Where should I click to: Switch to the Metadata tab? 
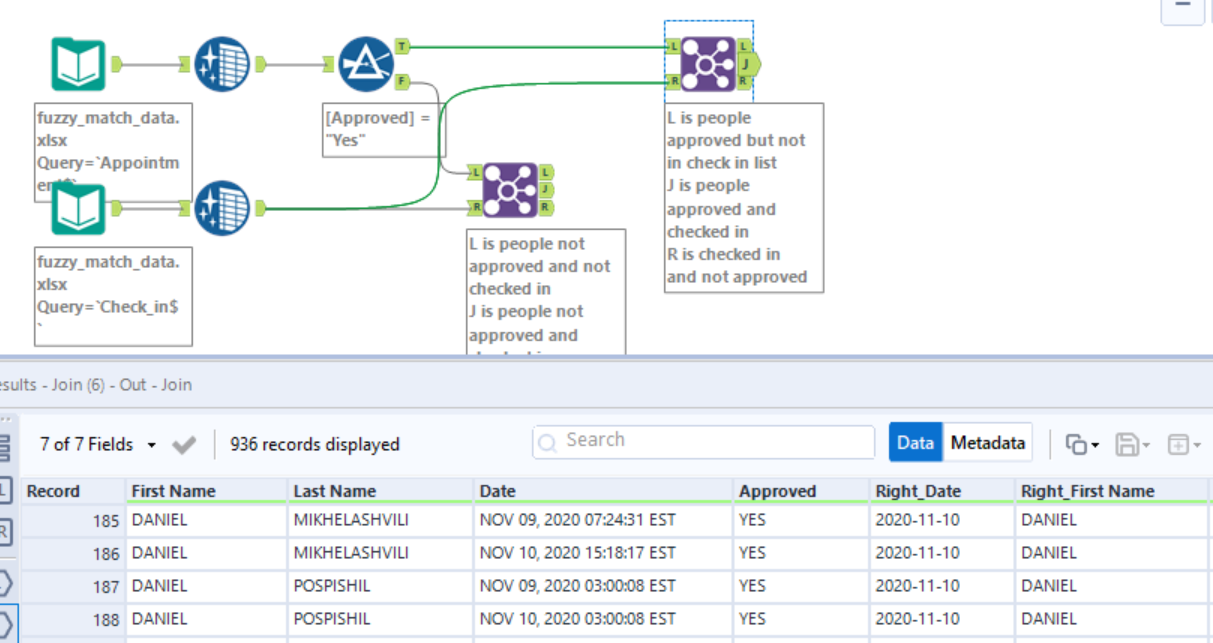[989, 441]
